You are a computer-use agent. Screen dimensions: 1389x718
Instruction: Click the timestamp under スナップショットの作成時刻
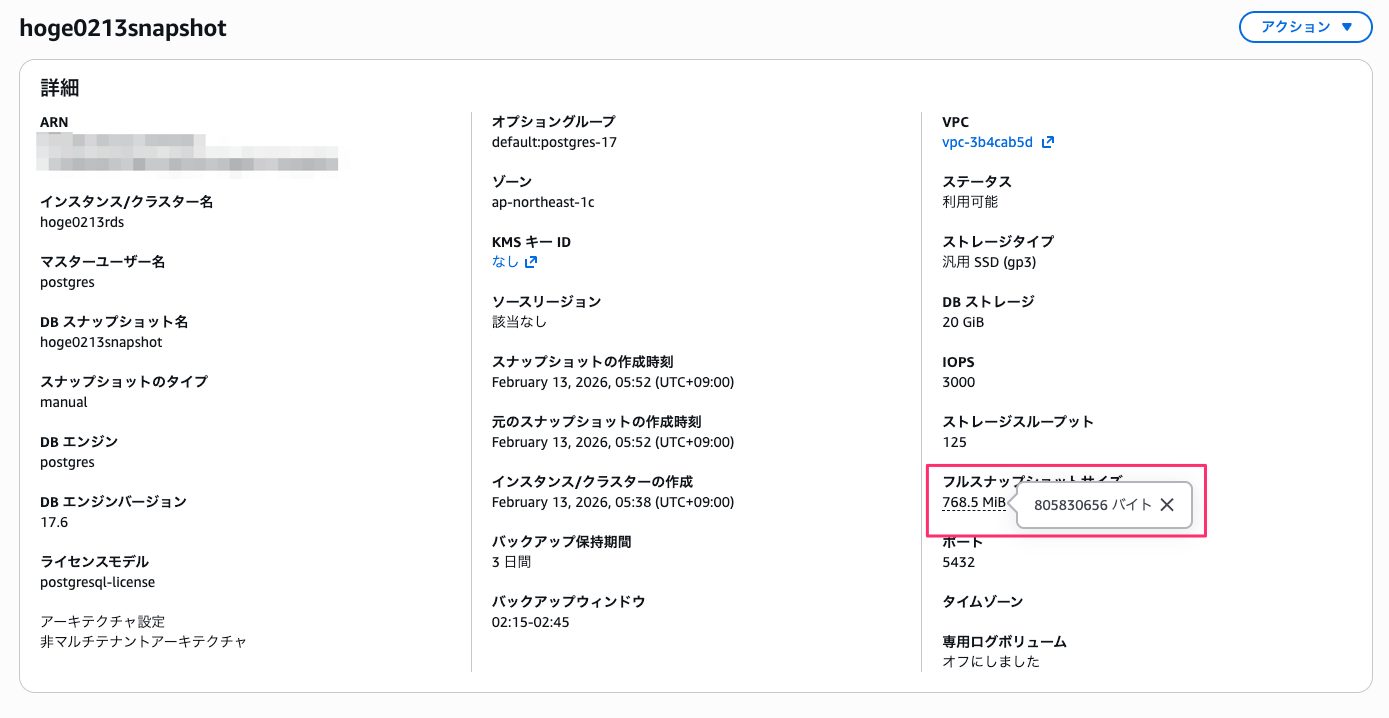613,382
